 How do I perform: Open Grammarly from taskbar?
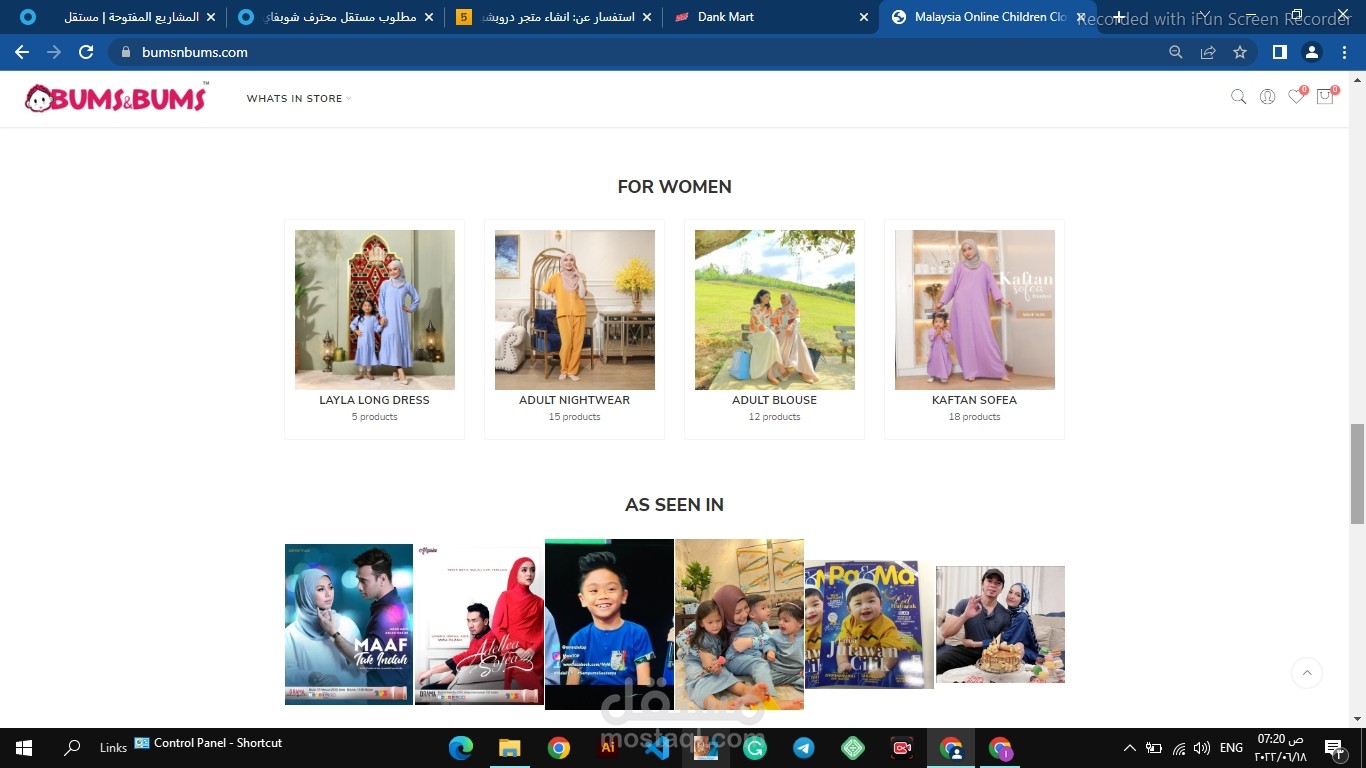click(x=755, y=748)
